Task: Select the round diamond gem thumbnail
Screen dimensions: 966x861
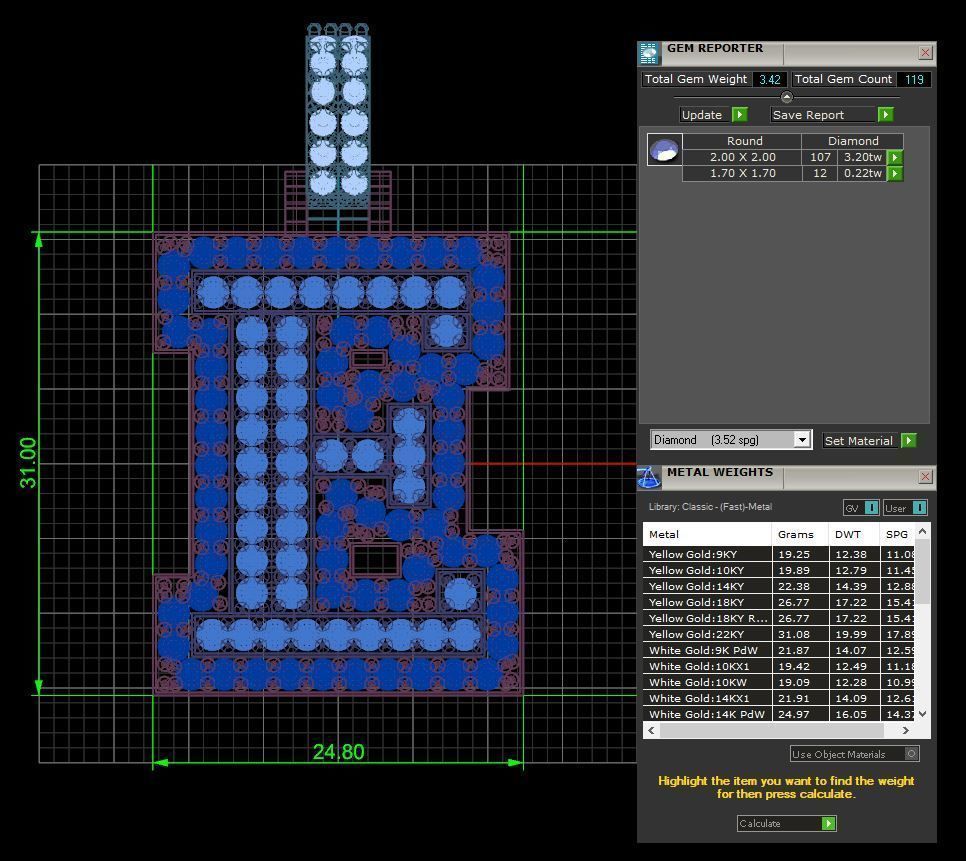Action: pyautogui.click(x=664, y=149)
